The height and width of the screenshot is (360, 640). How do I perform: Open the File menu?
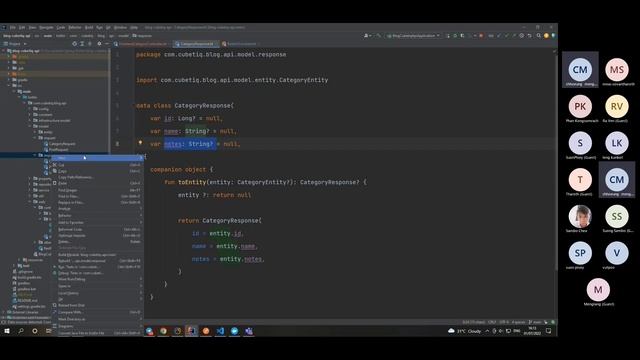click(13, 27)
